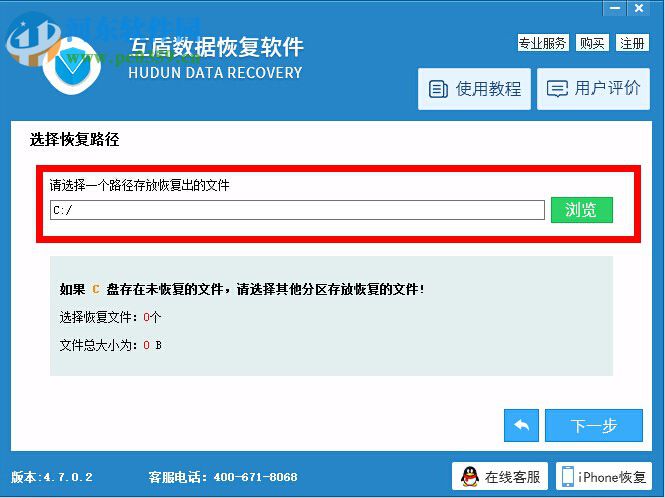The image size is (665, 498).
Task: Open 在线客服 online support
Action: click(x=500, y=476)
